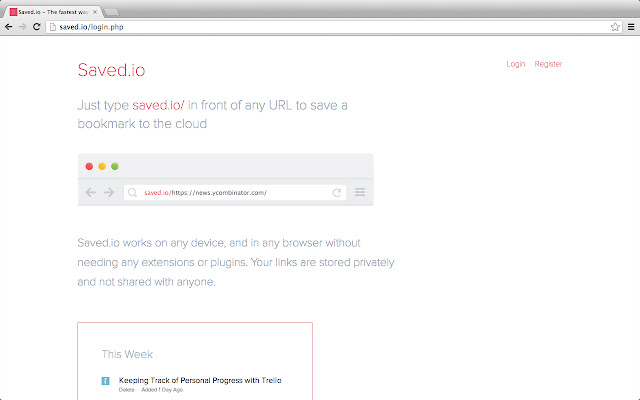The width and height of the screenshot is (640, 400).
Task: Click the browser forward arrow
Action: tap(22, 27)
